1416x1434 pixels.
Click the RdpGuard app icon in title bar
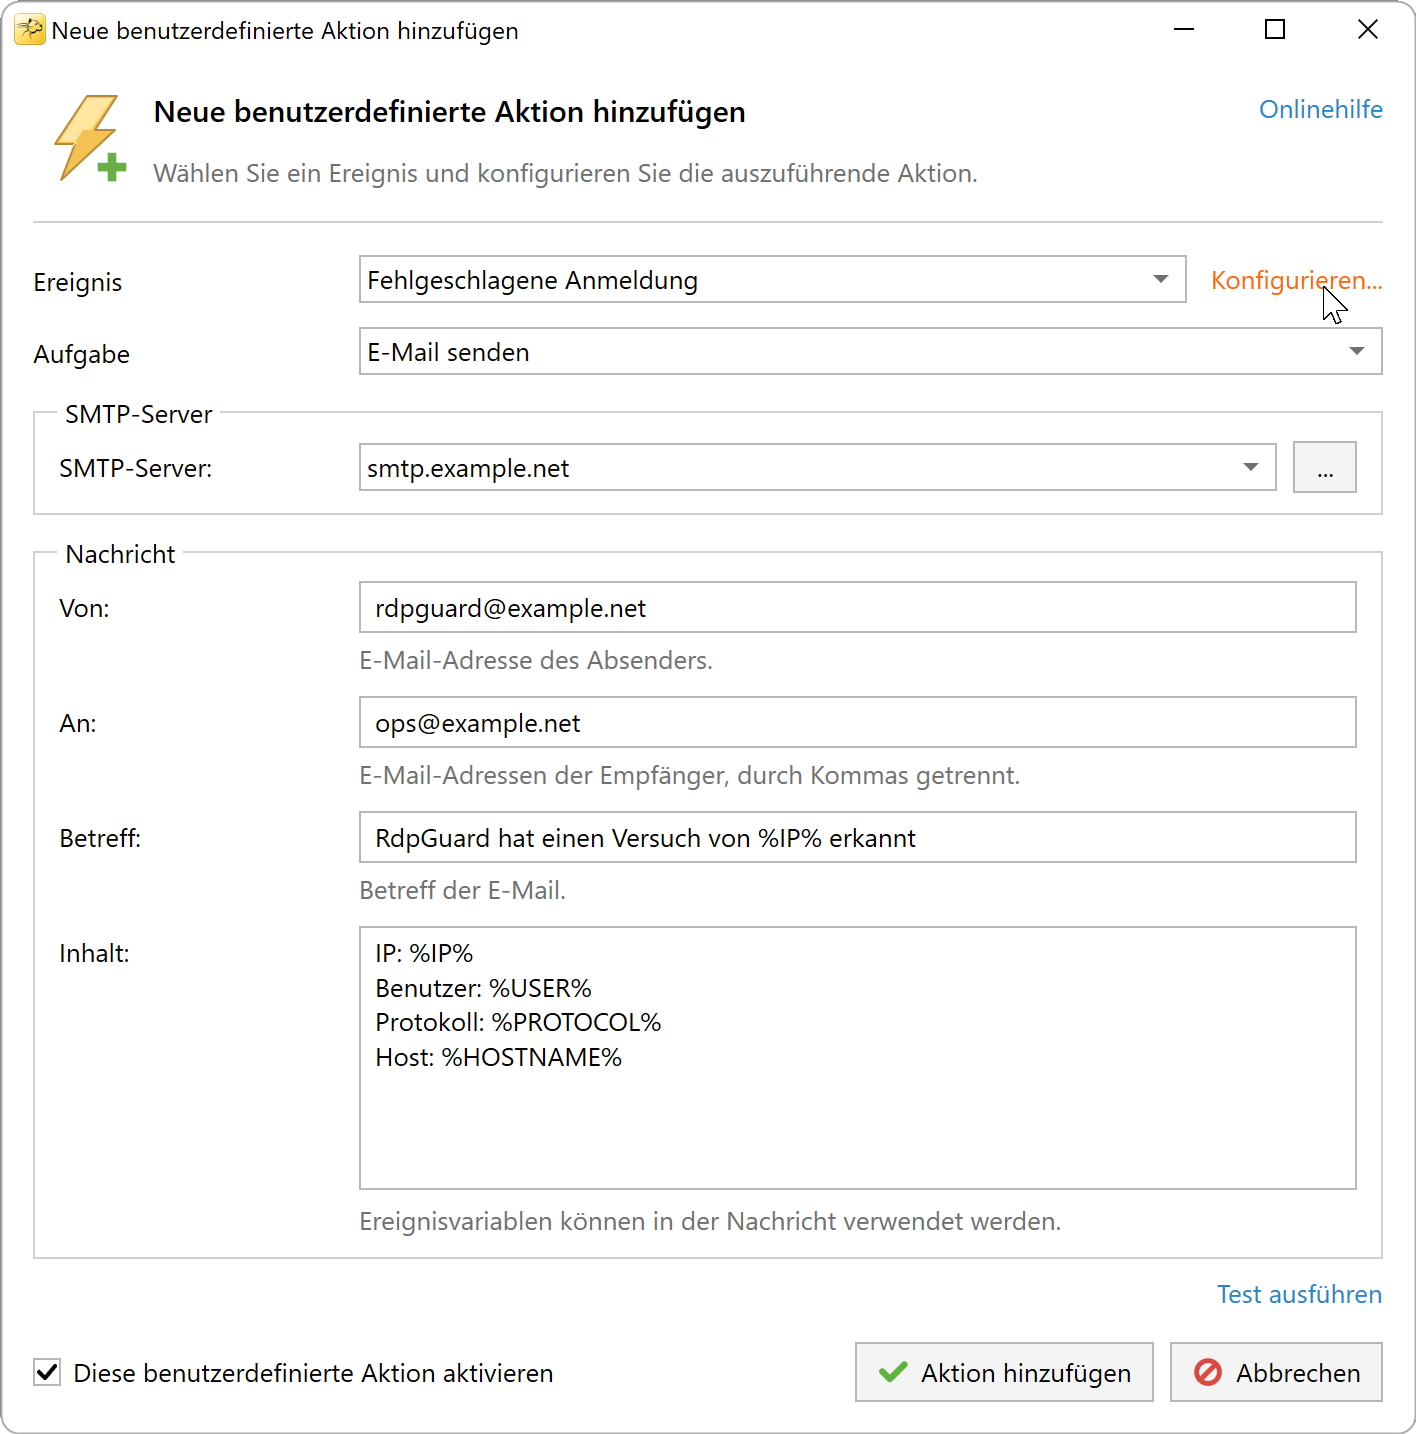(29, 30)
